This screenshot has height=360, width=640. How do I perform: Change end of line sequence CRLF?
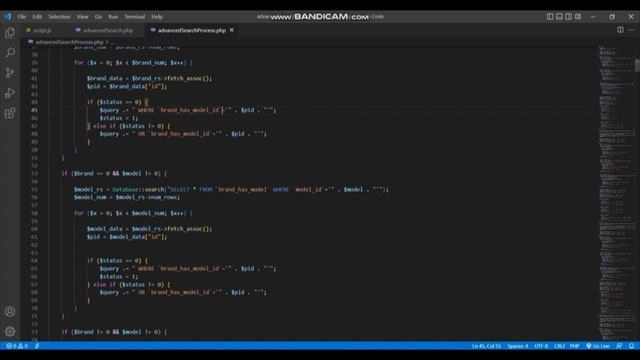coord(559,346)
